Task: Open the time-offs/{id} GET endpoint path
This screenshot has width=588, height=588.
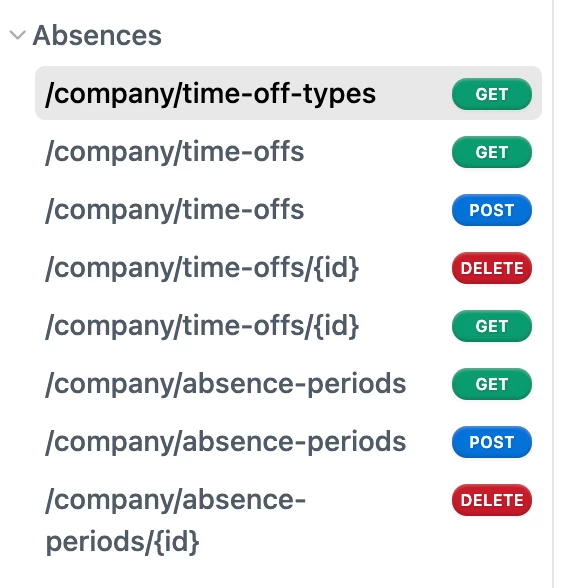Action: coord(202,326)
